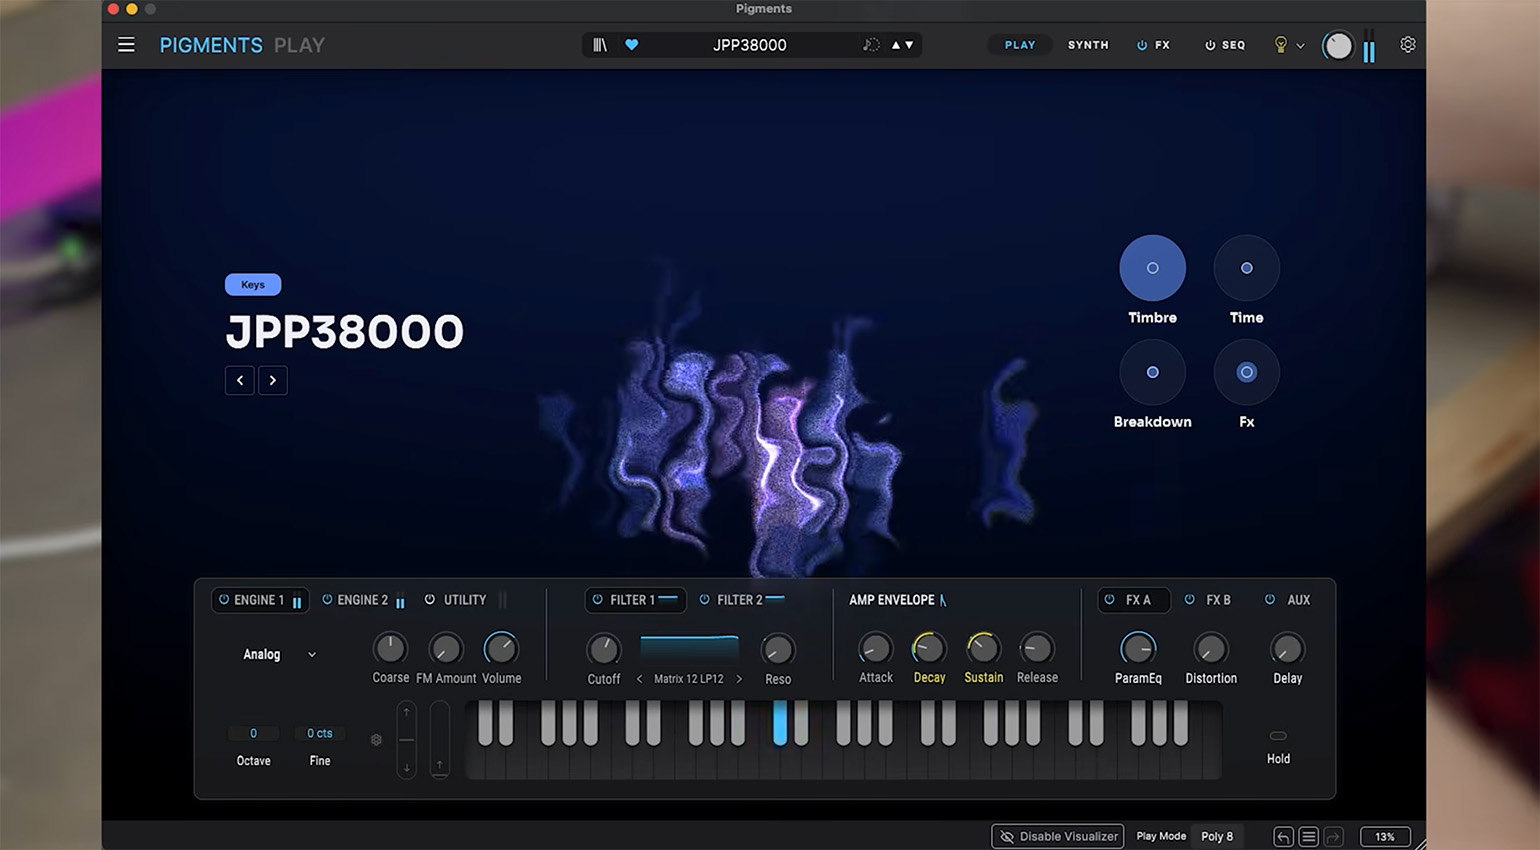Toggle the SEQ power button in the top bar

[x=1210, y=45]
